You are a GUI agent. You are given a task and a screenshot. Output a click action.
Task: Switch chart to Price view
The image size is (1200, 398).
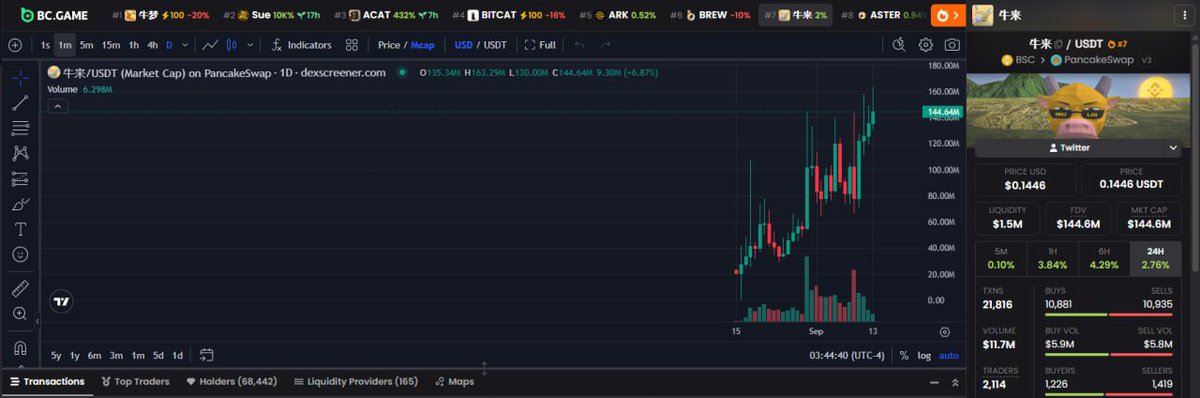tap(389, 45)
